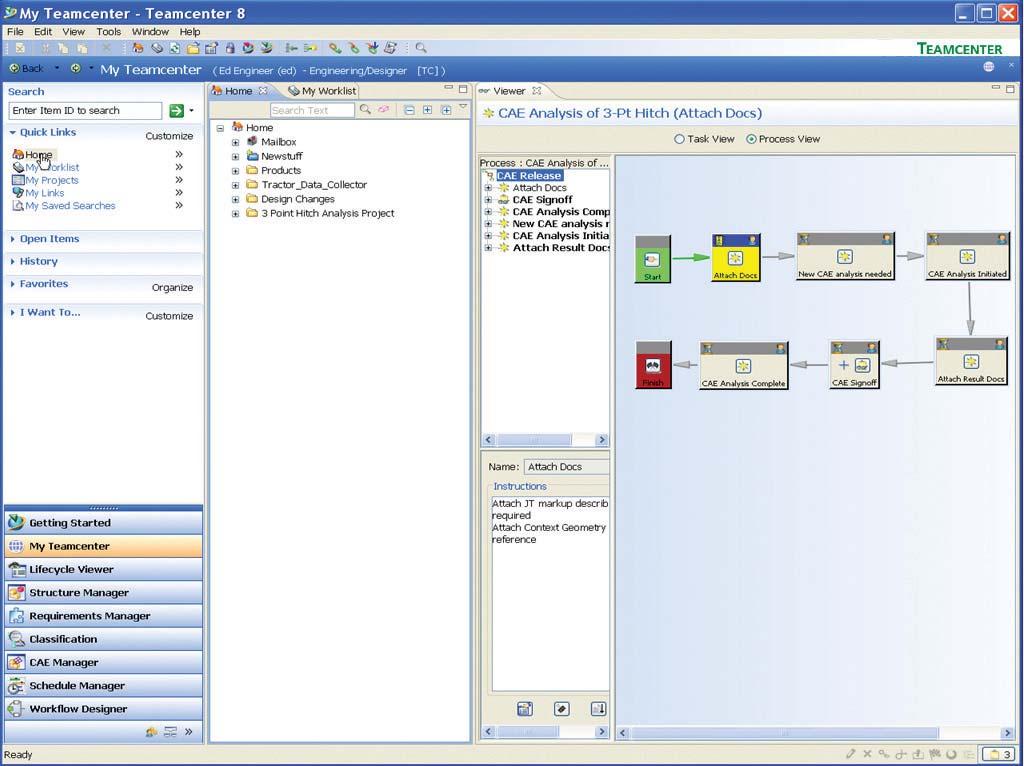Click the process tree horizontal scrollbar
This screenshot has width=1024, height=766.
[x=545, y=439]
